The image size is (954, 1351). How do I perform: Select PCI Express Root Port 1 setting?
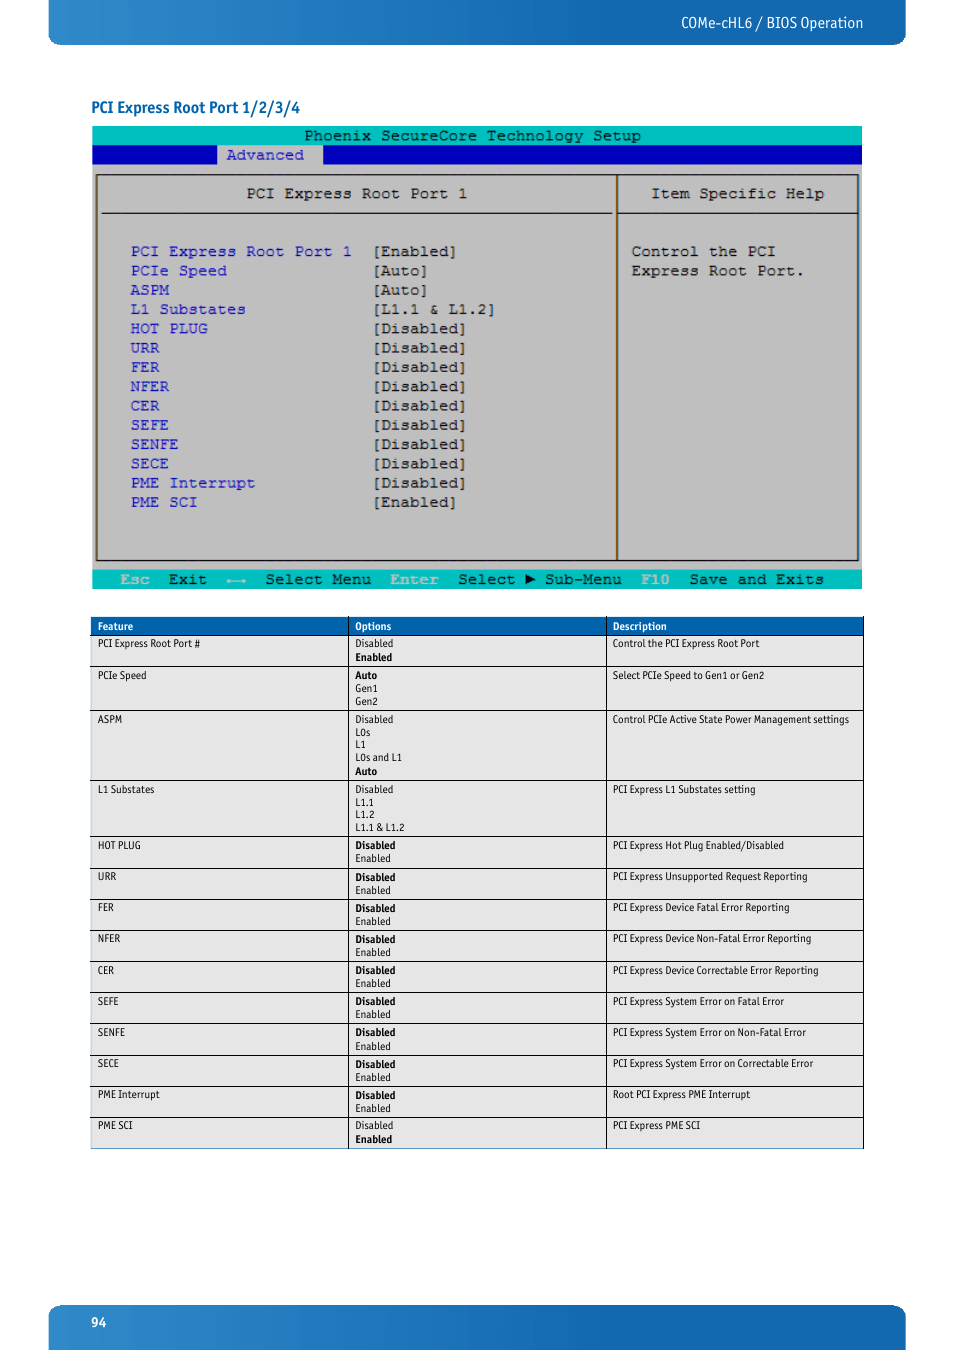(x=241, y=252)
